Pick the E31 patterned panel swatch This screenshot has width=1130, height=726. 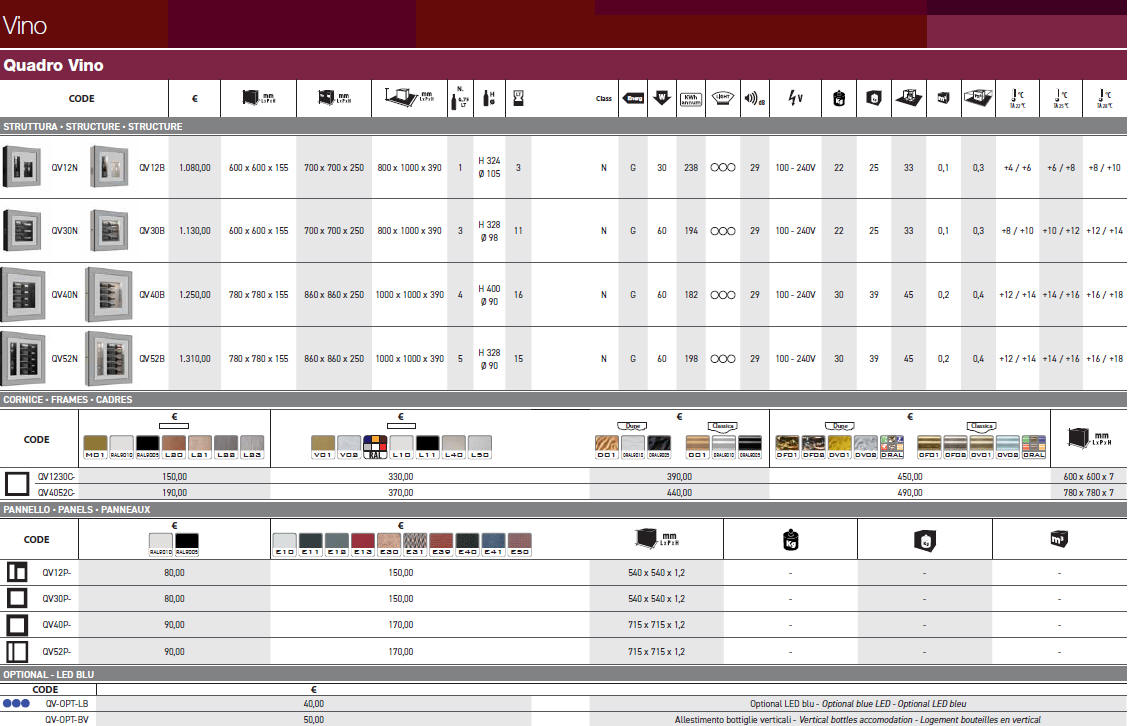coord(415,544)
